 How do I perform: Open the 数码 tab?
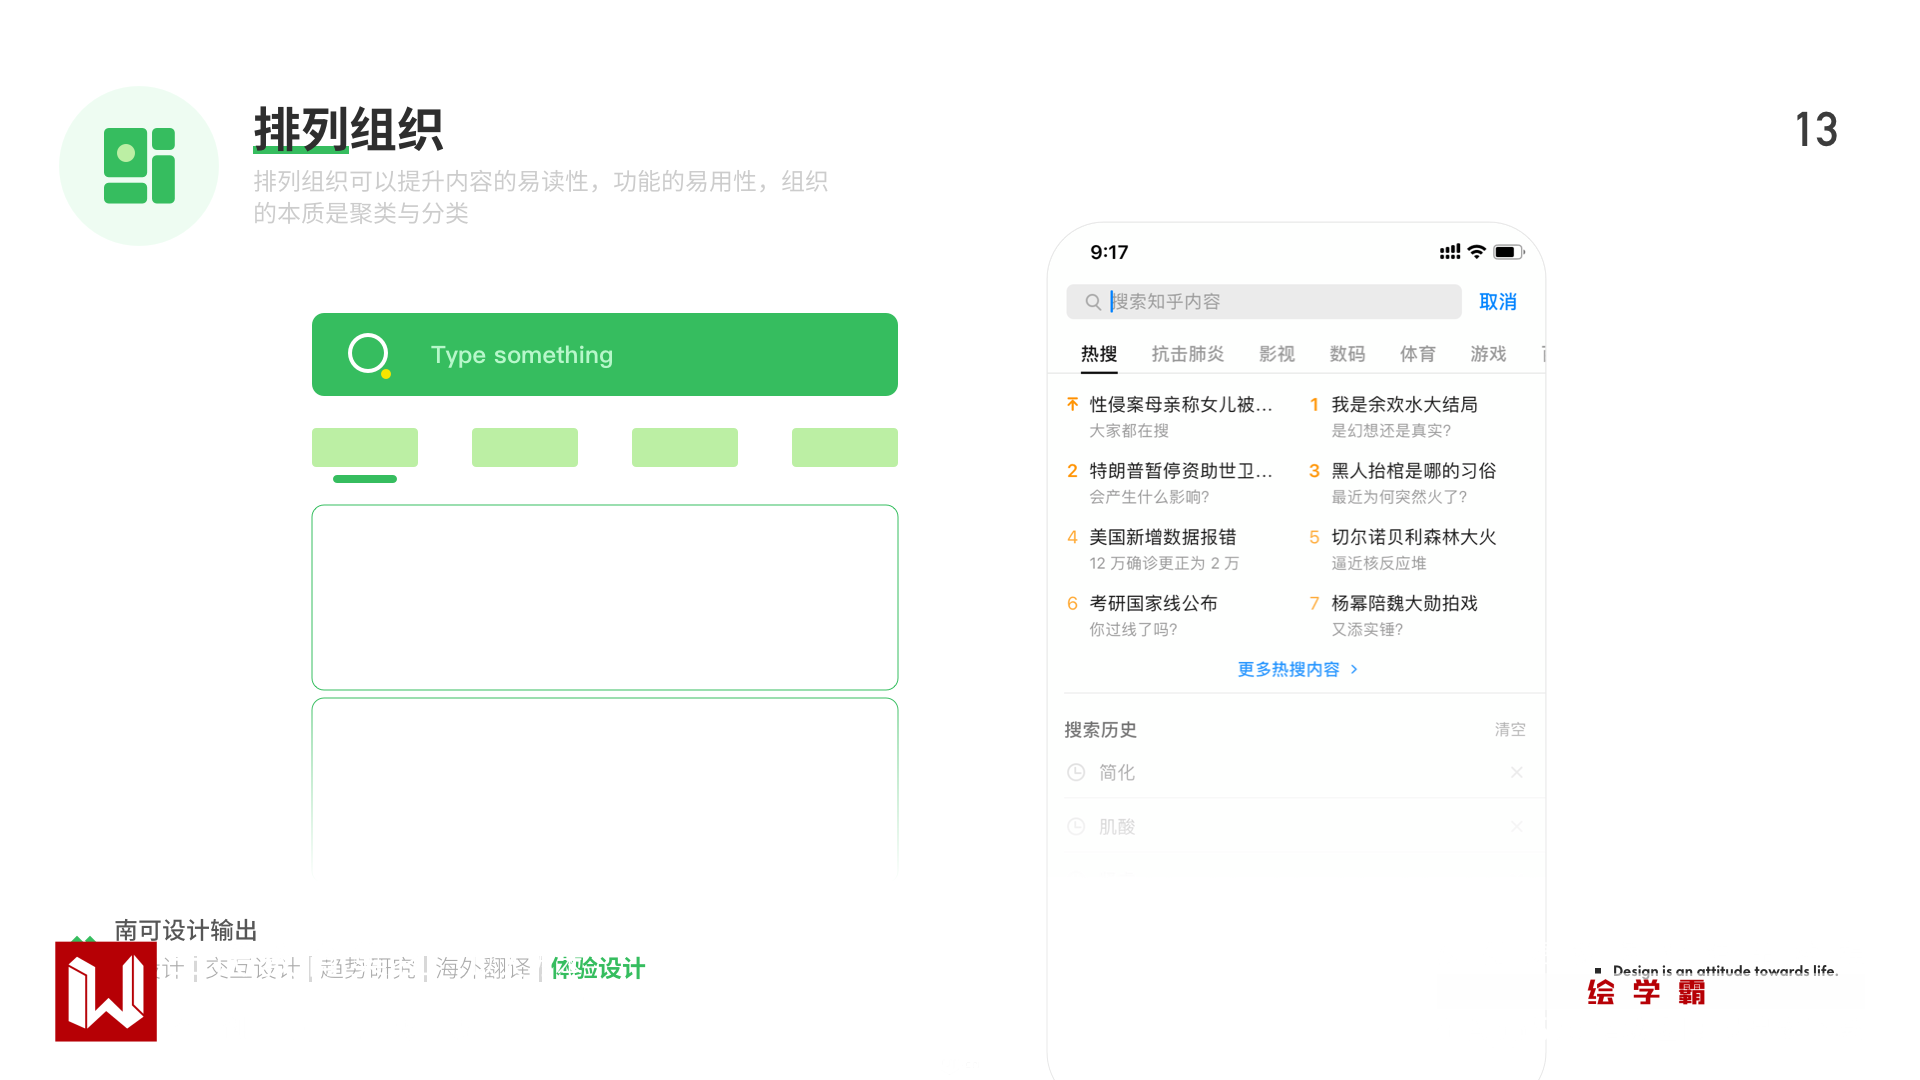click(x=1347, y=354)
